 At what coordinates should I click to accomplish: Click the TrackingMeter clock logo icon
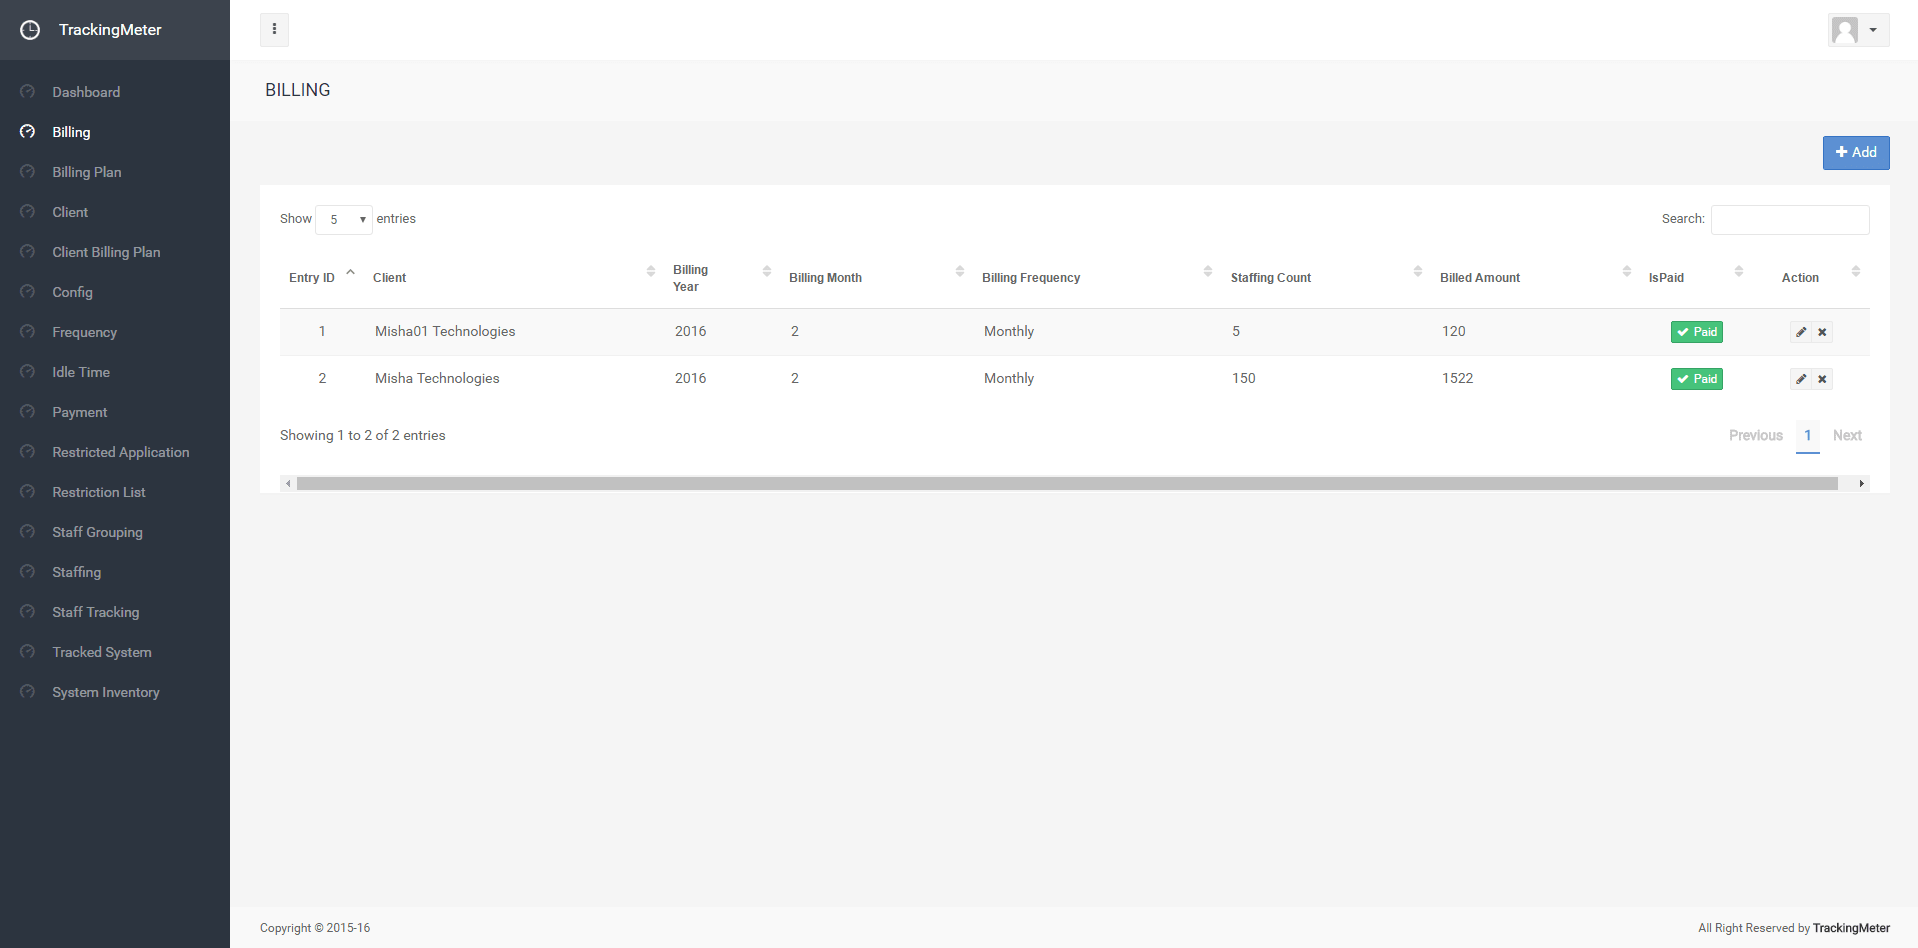coord(30,30)
